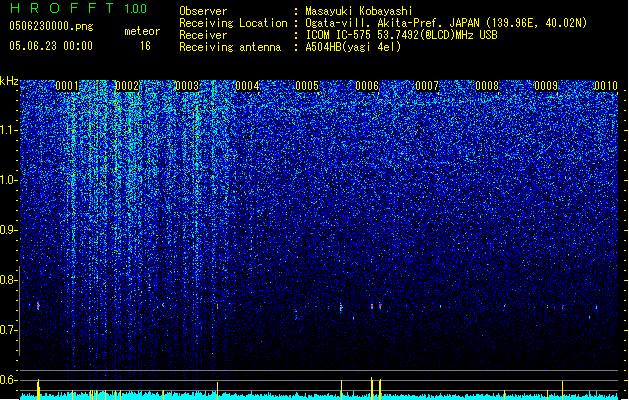Click the 1.0 frequency axis label
This screenshot has height=400, width=629.
[9, 180]
